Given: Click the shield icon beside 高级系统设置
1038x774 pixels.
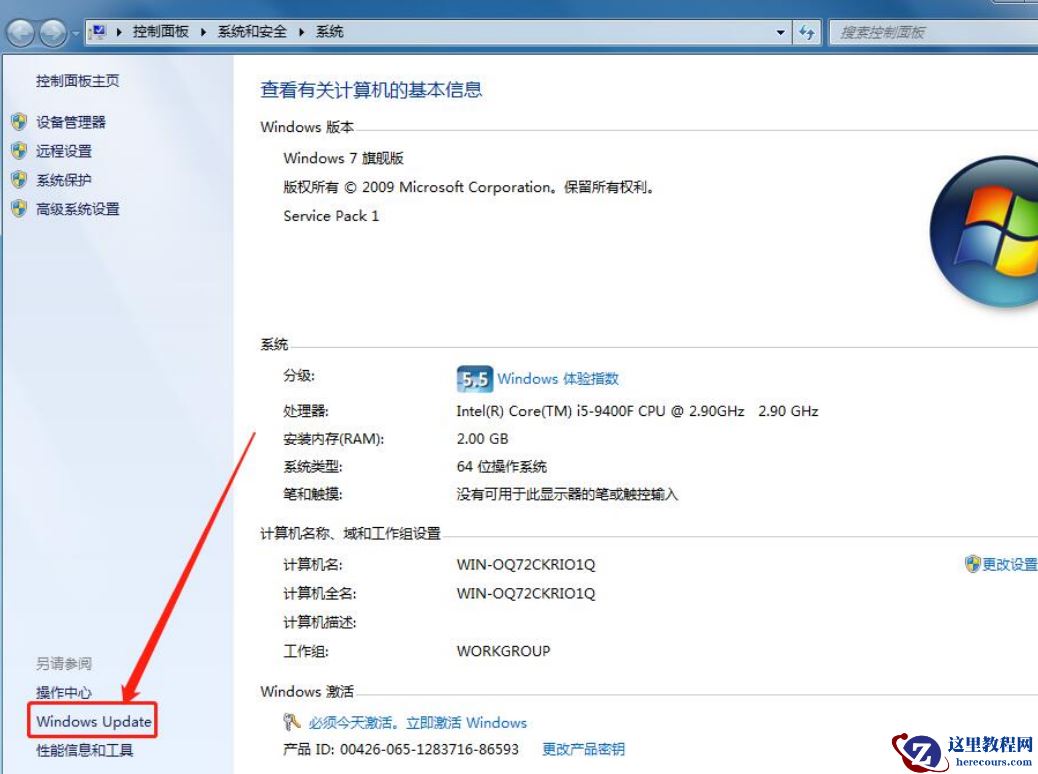Looking at the screenshot, I should pos(20,209).
